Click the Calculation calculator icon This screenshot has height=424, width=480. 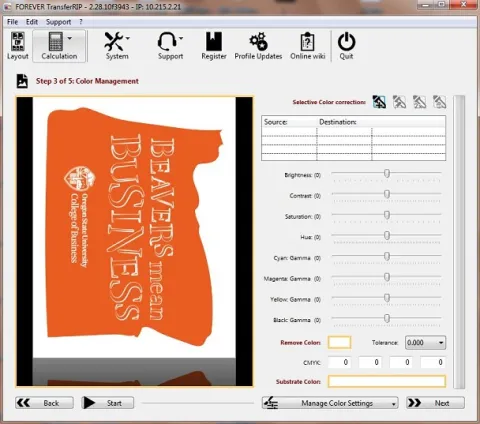pyautogui.click(x=55, y=41)
